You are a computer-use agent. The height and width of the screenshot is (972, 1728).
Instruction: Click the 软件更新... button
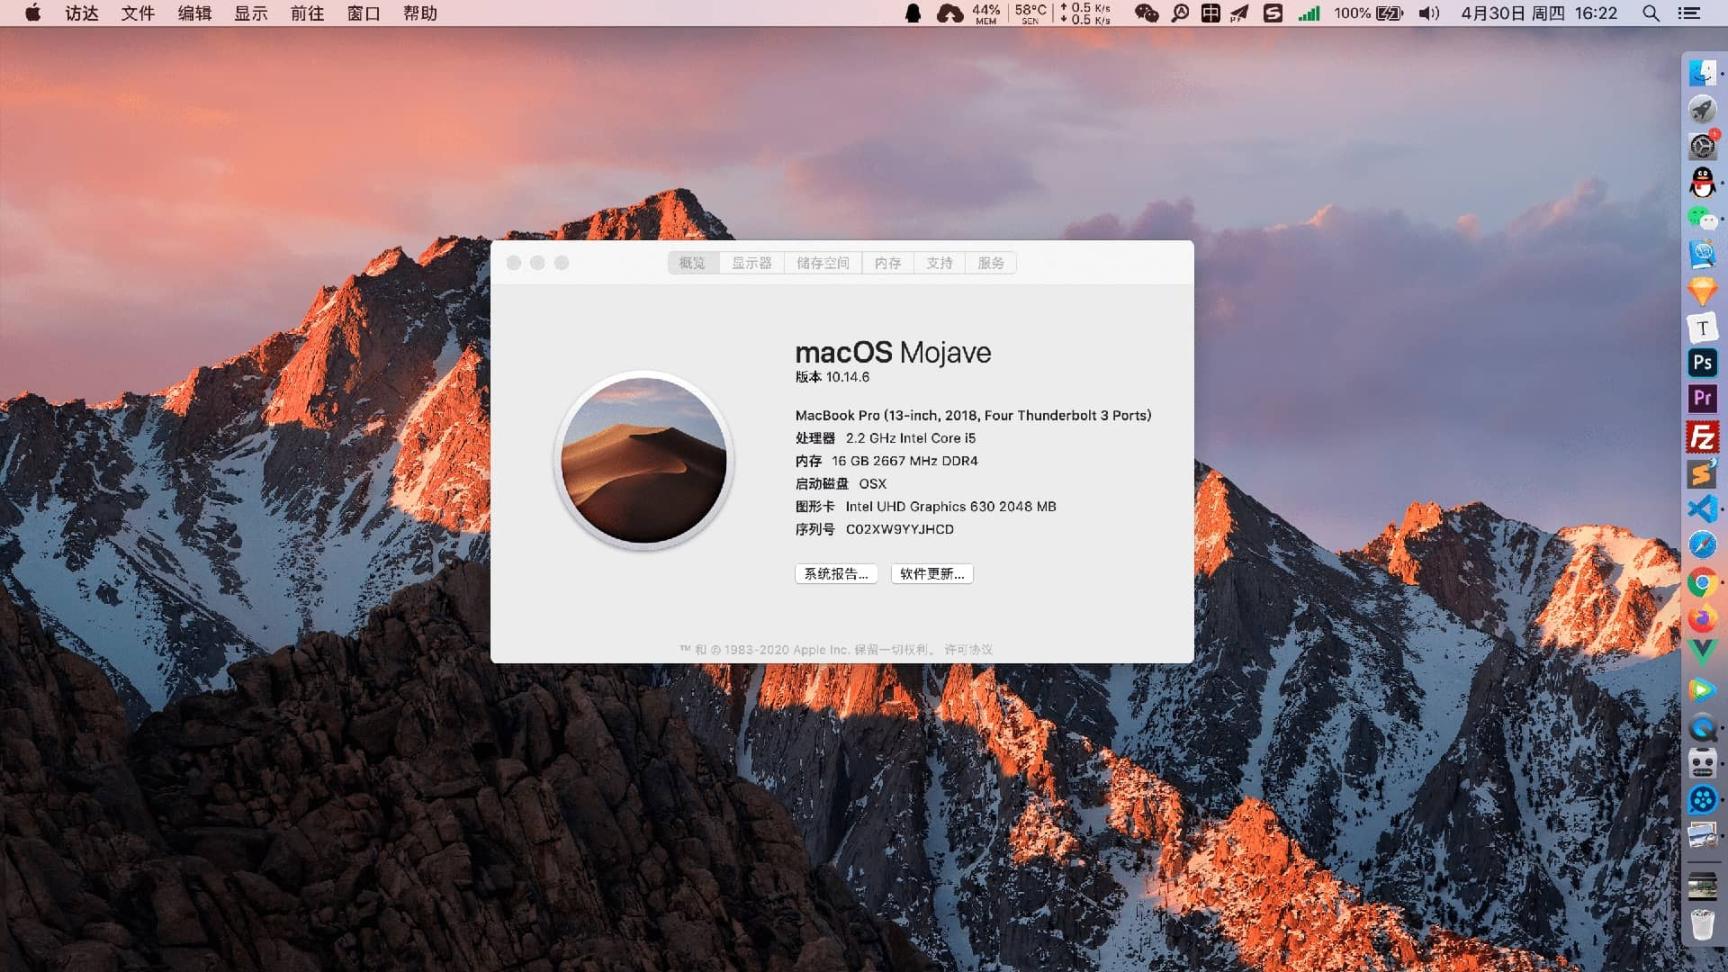tap(931, 574)
